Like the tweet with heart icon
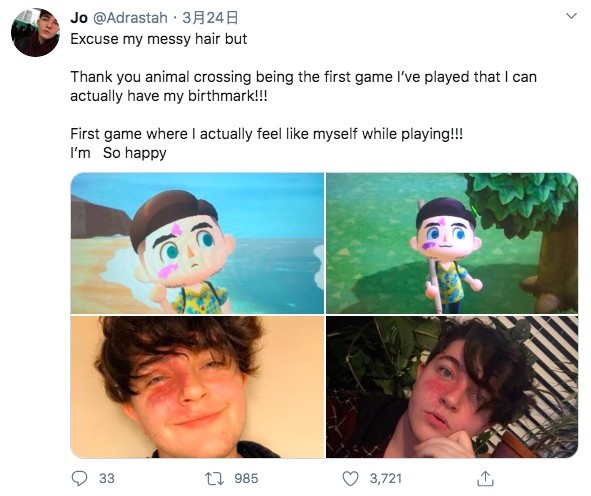Viewport: 591px width, 496px height. point(350,479)
